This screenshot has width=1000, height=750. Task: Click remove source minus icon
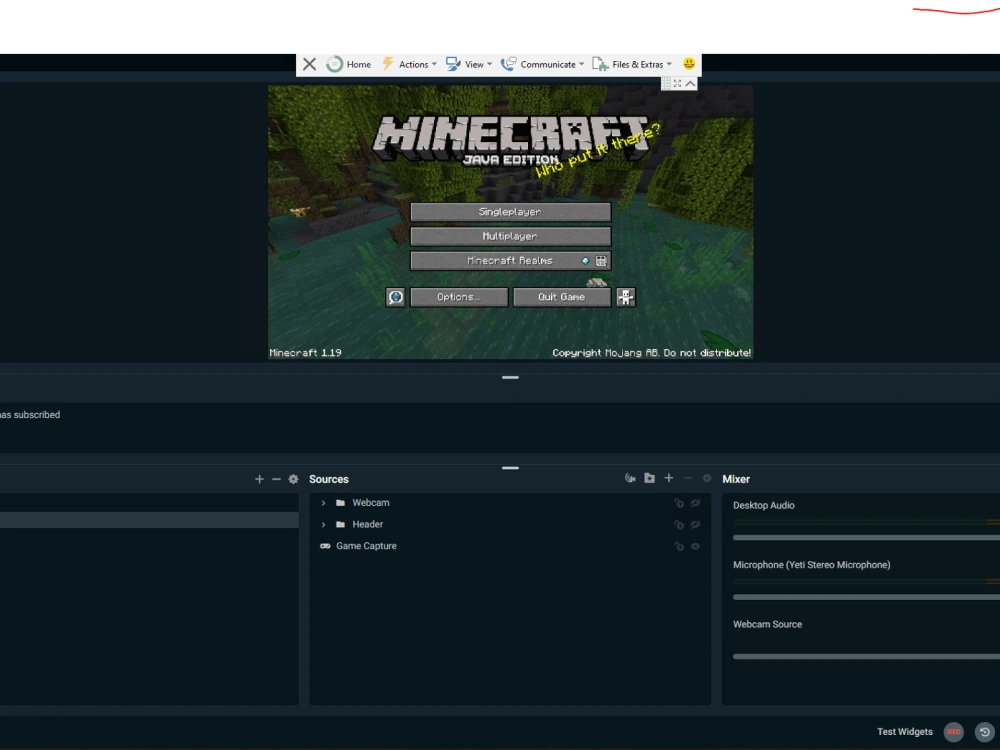coord(688,478)
